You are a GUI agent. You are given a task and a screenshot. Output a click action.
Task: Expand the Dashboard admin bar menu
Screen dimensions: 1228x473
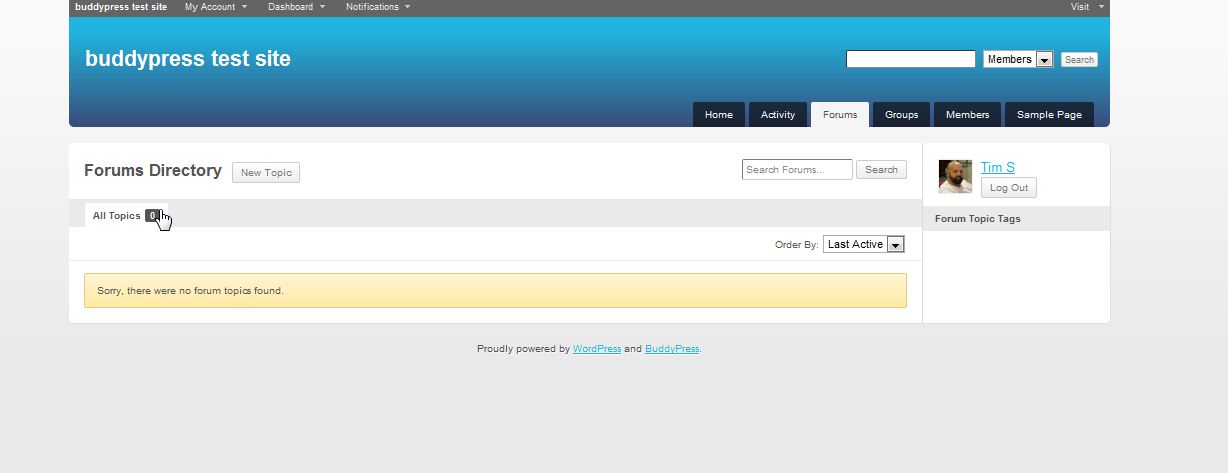click(297, 7)
